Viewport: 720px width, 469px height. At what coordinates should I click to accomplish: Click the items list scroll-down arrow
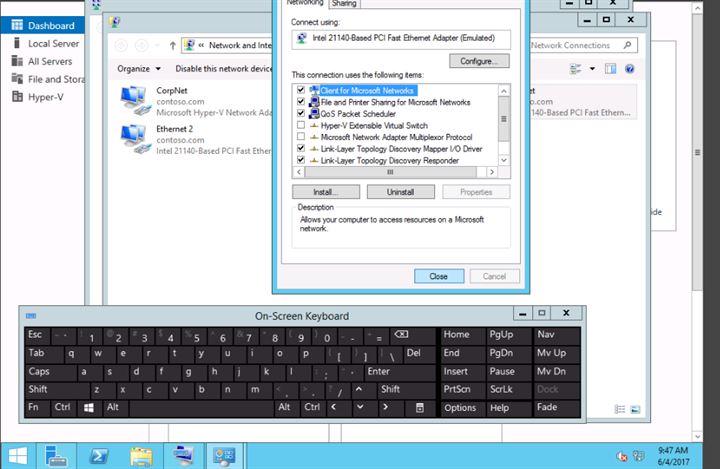pos(504,160)
